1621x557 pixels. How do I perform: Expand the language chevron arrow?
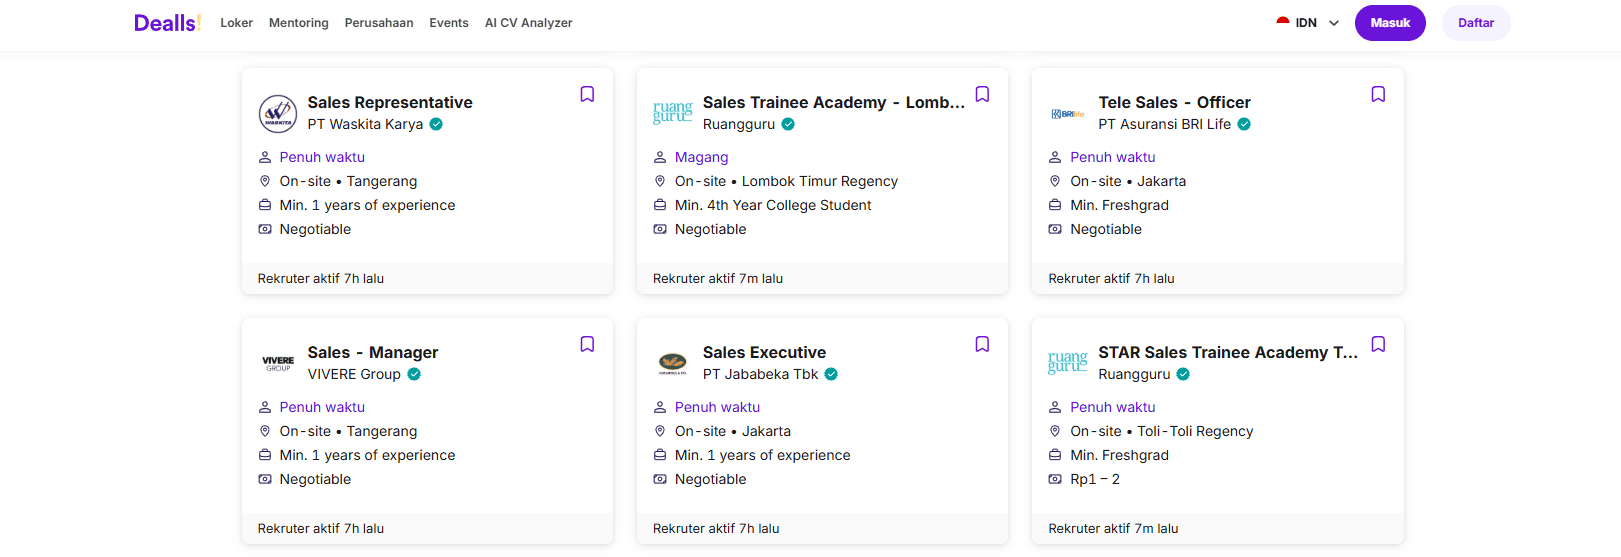pyautogui.click(x=1334, y=23)
